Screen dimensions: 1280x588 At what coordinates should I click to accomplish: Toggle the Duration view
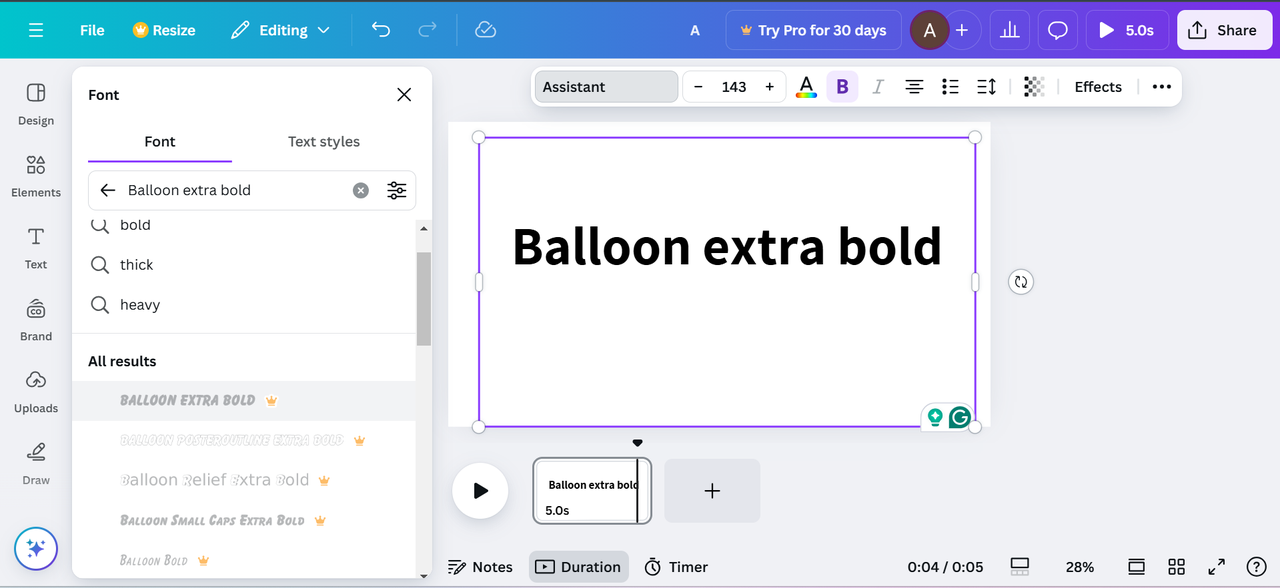578,567
